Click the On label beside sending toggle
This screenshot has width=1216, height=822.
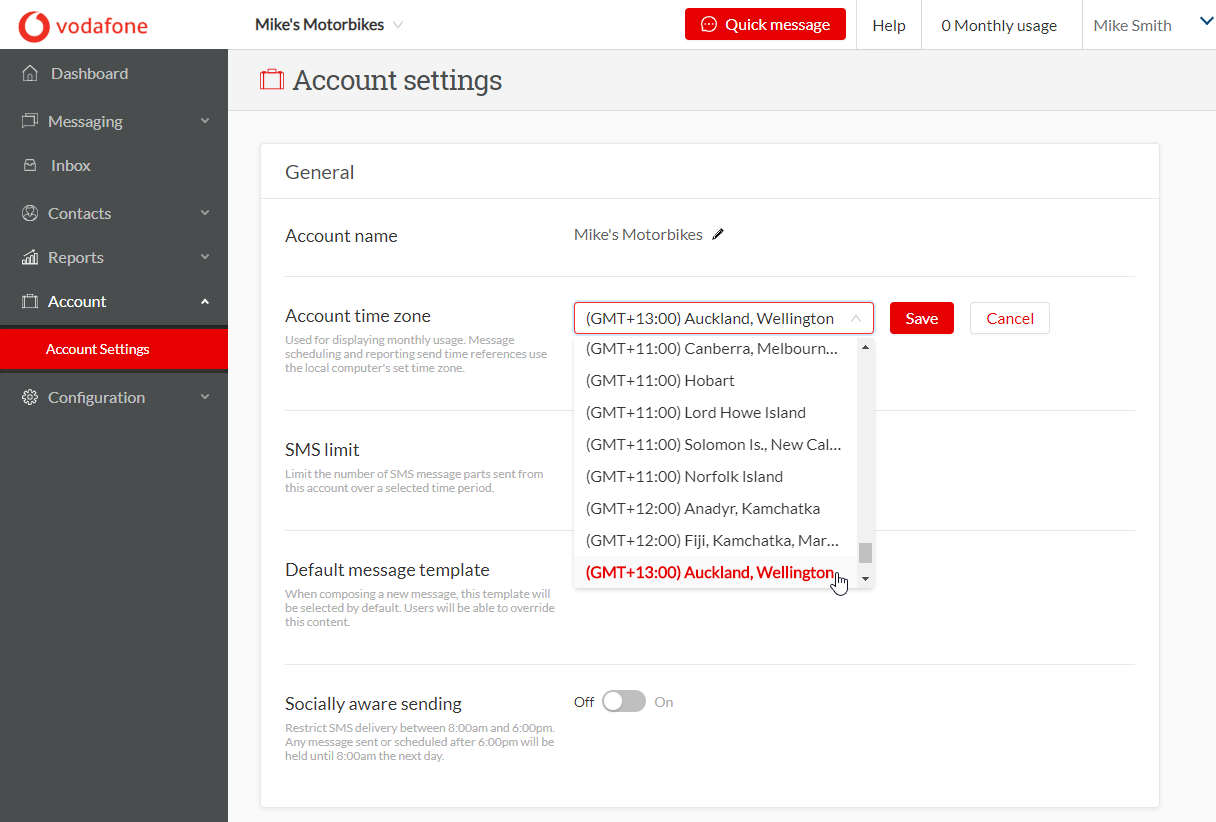coord(664,702)
